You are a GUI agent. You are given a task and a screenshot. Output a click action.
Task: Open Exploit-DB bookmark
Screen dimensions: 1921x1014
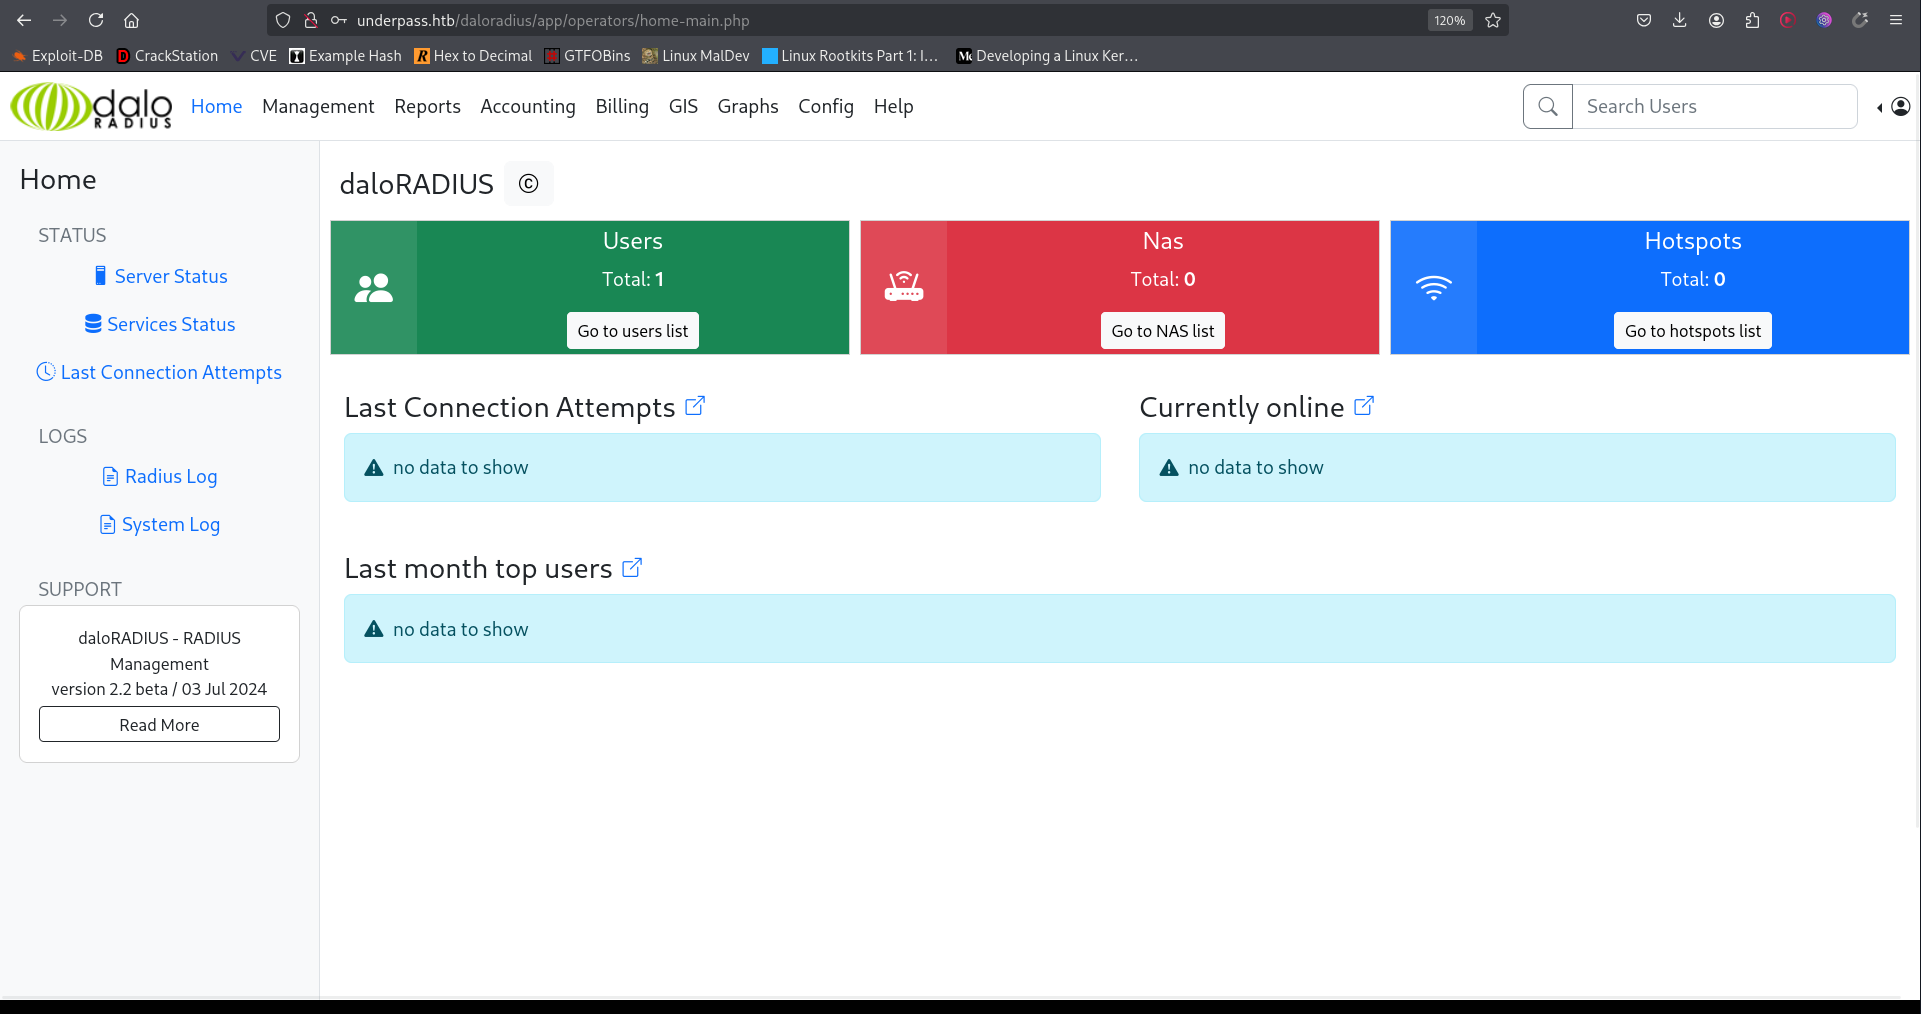coord(58,56)
